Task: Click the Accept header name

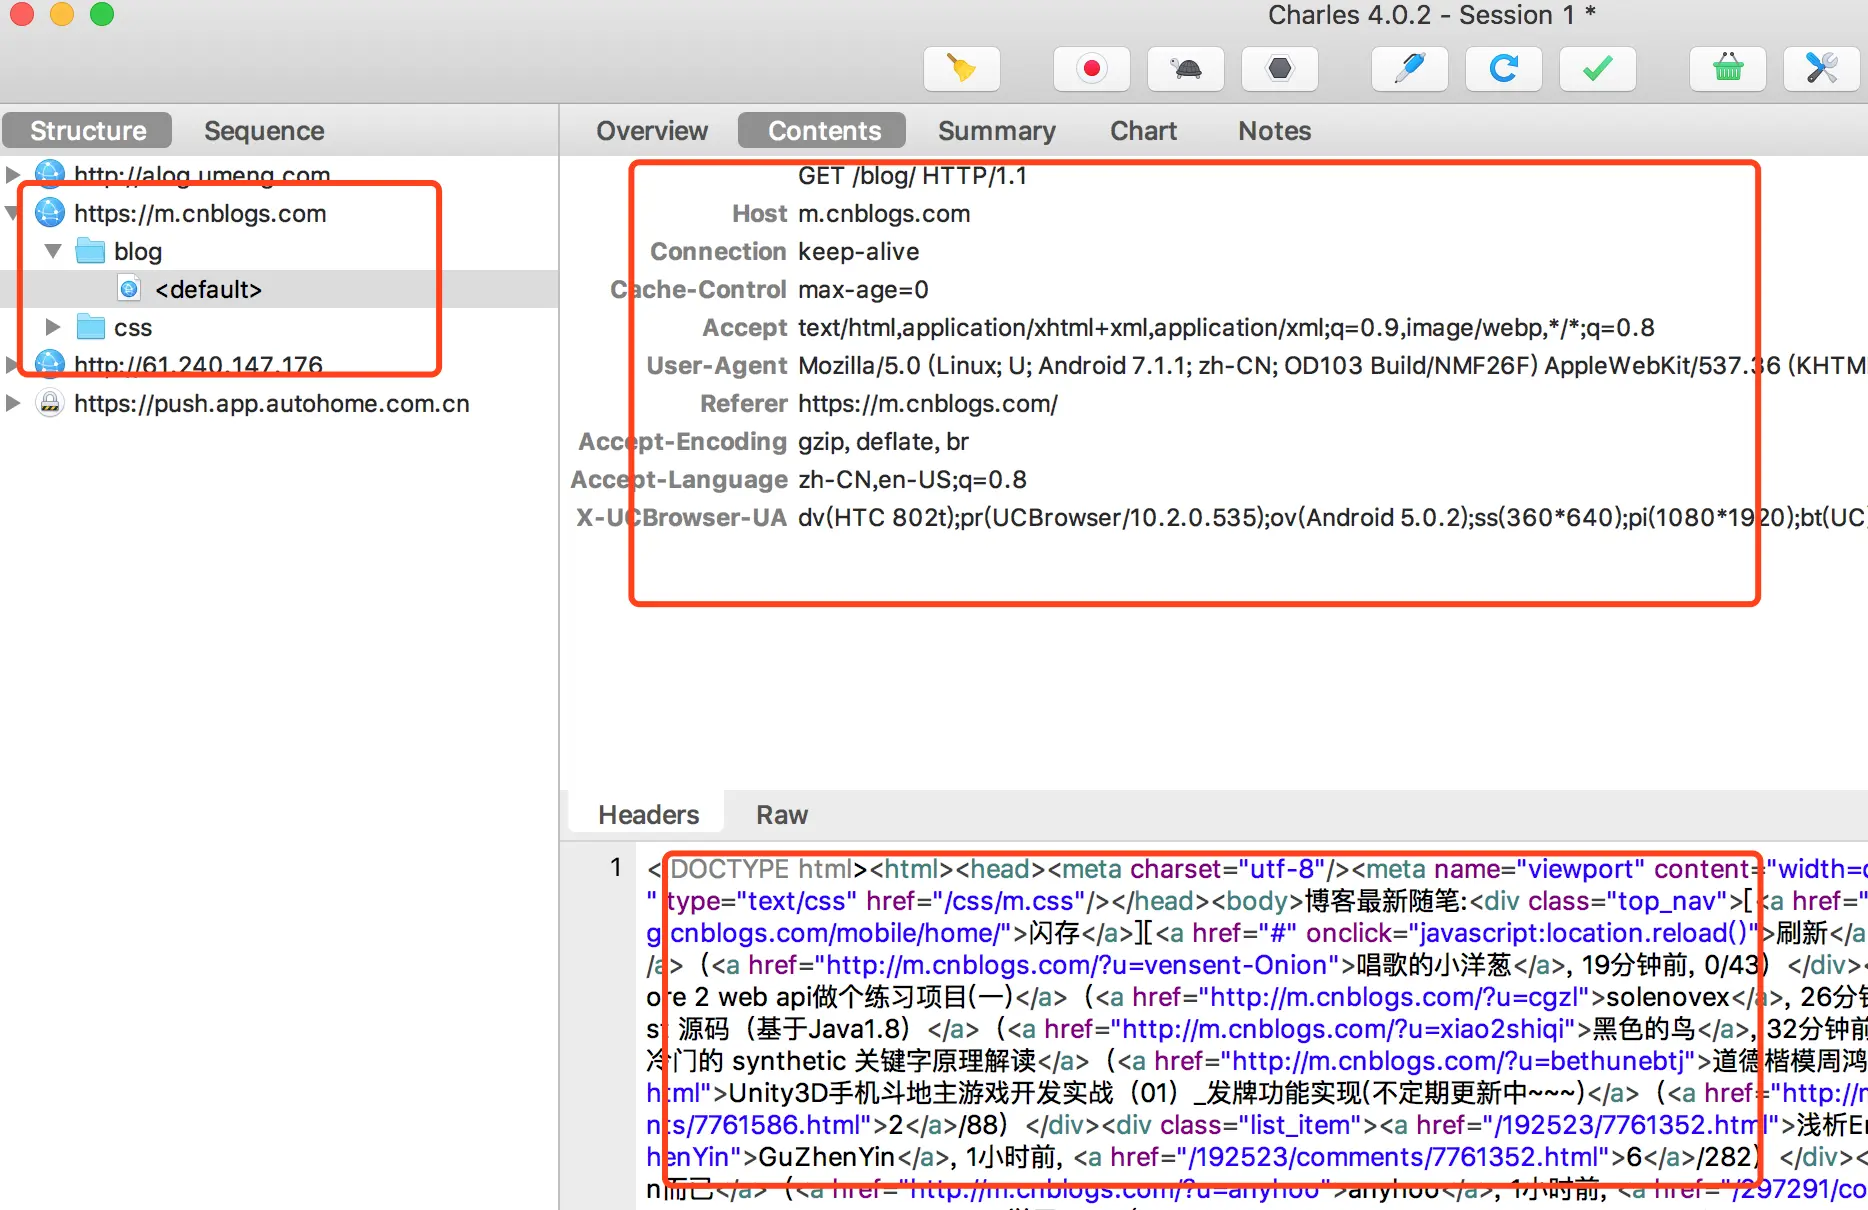Action: tap(745, 328)
